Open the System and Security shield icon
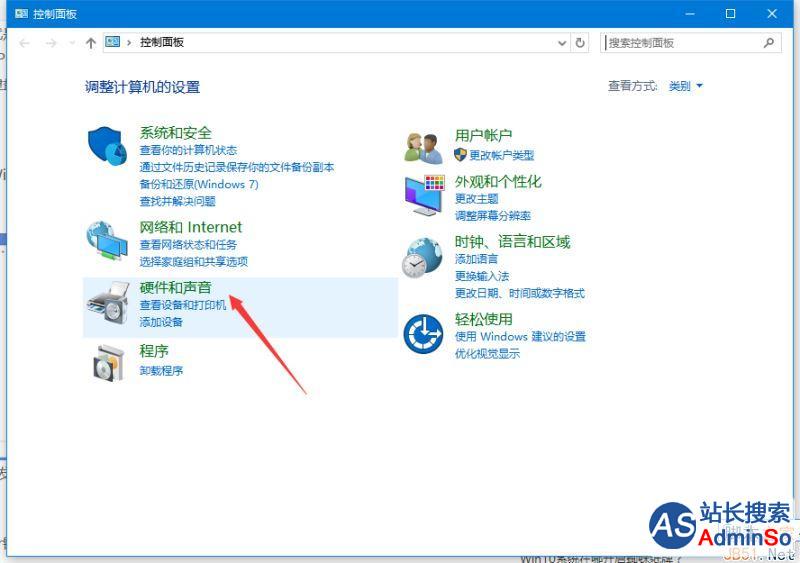The width and height of the screenshot is (800, 563). (x=107, y=146)
